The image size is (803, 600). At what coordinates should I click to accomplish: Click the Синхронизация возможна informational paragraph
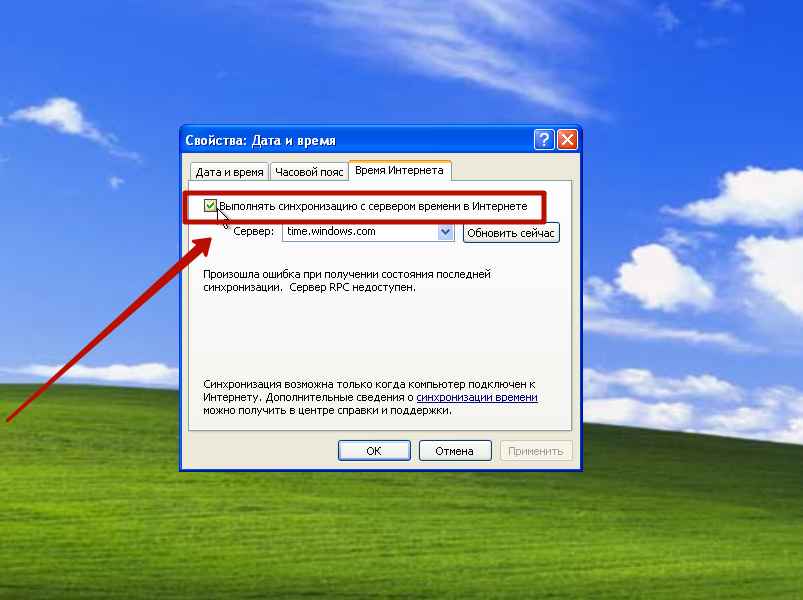(370, 397)
